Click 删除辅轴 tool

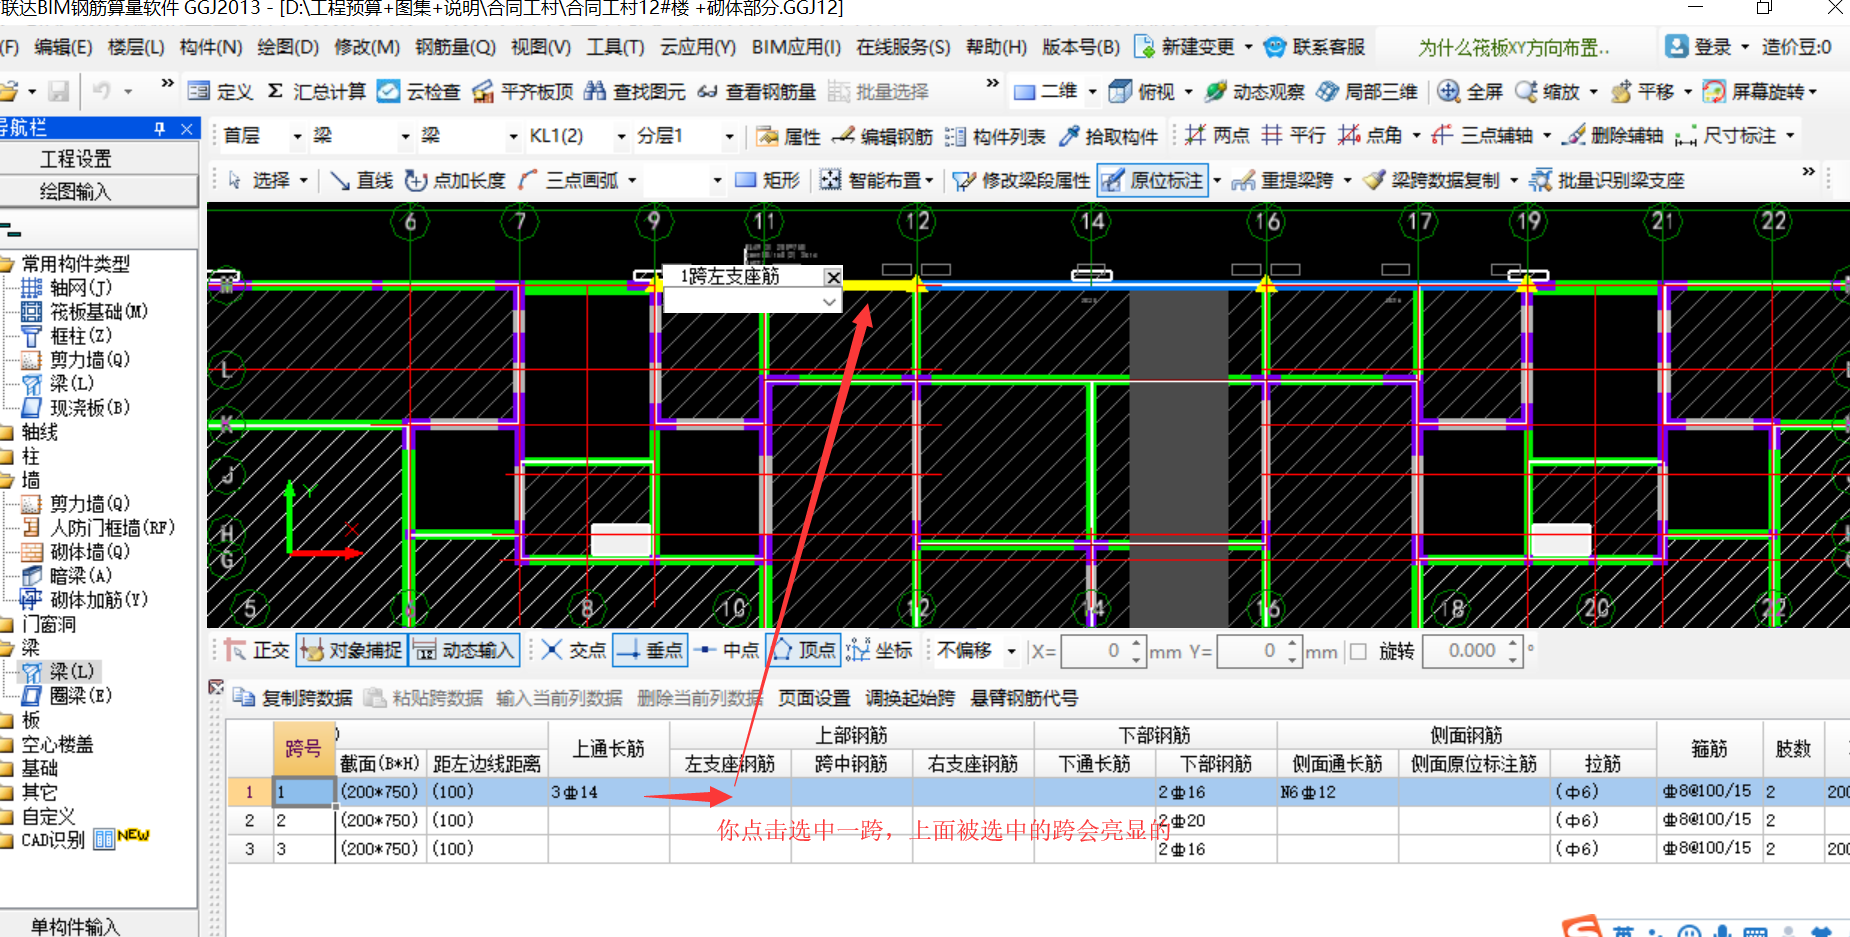pyautogui.click(x=1614, y=135)
